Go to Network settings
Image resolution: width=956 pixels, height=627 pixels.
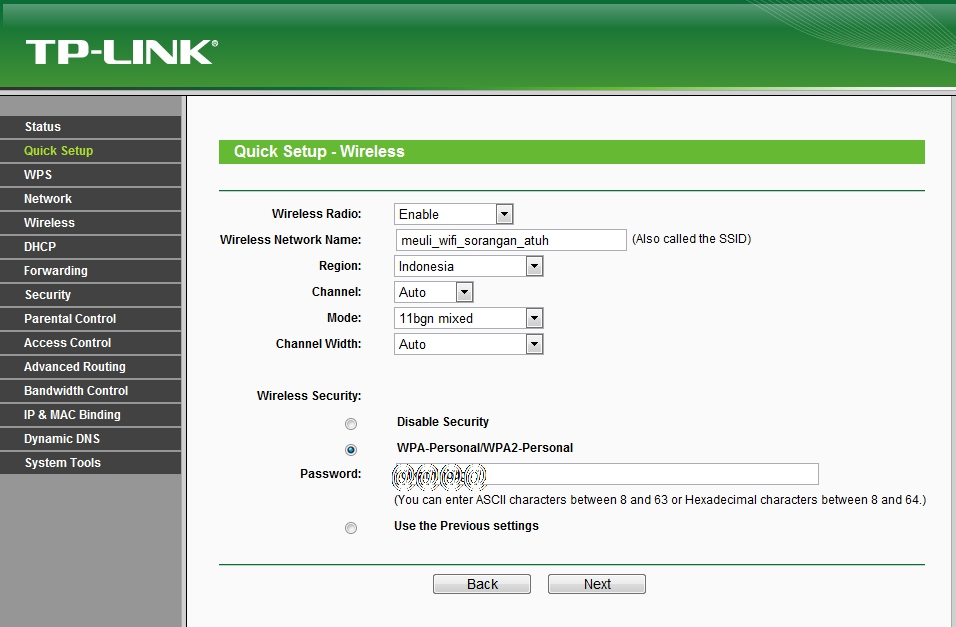pos(90,199)
